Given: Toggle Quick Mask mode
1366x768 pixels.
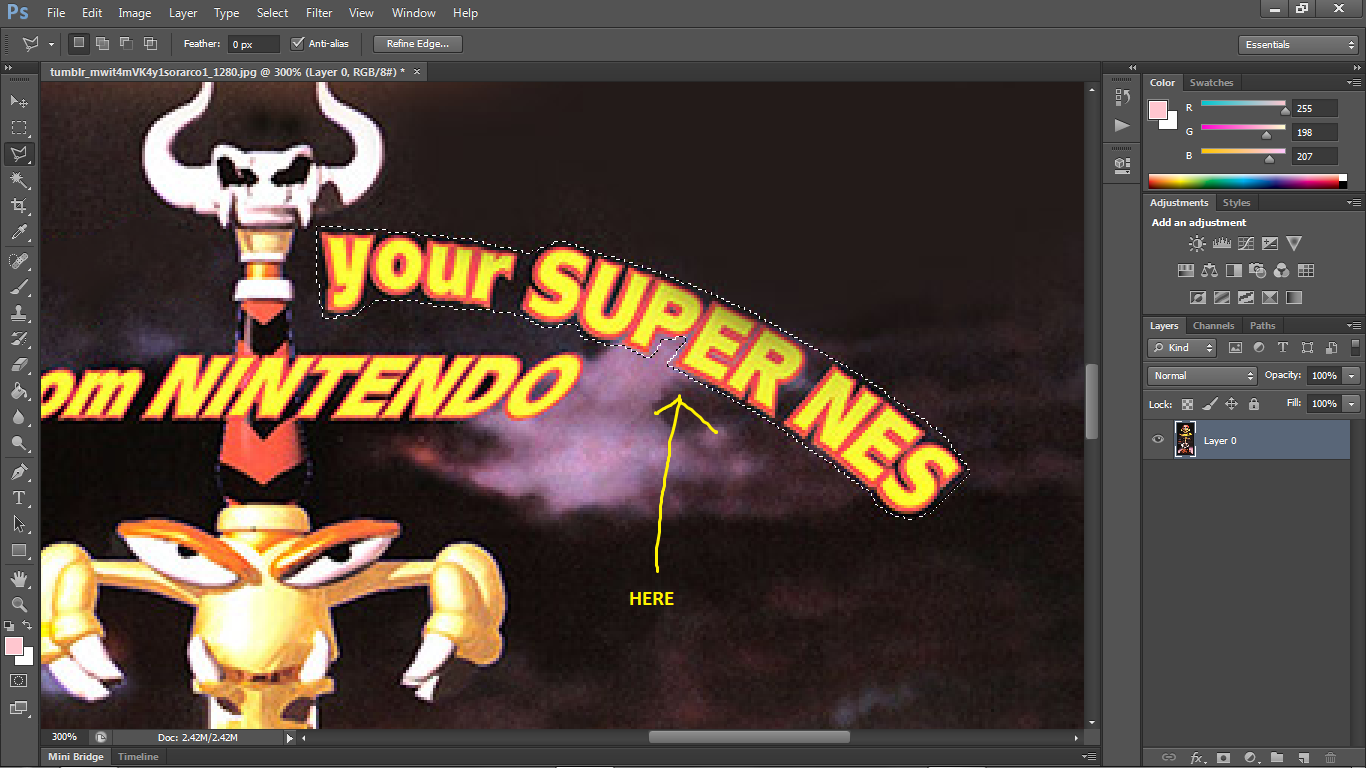Looking at the screenshot, I should (x=19, y=680).
